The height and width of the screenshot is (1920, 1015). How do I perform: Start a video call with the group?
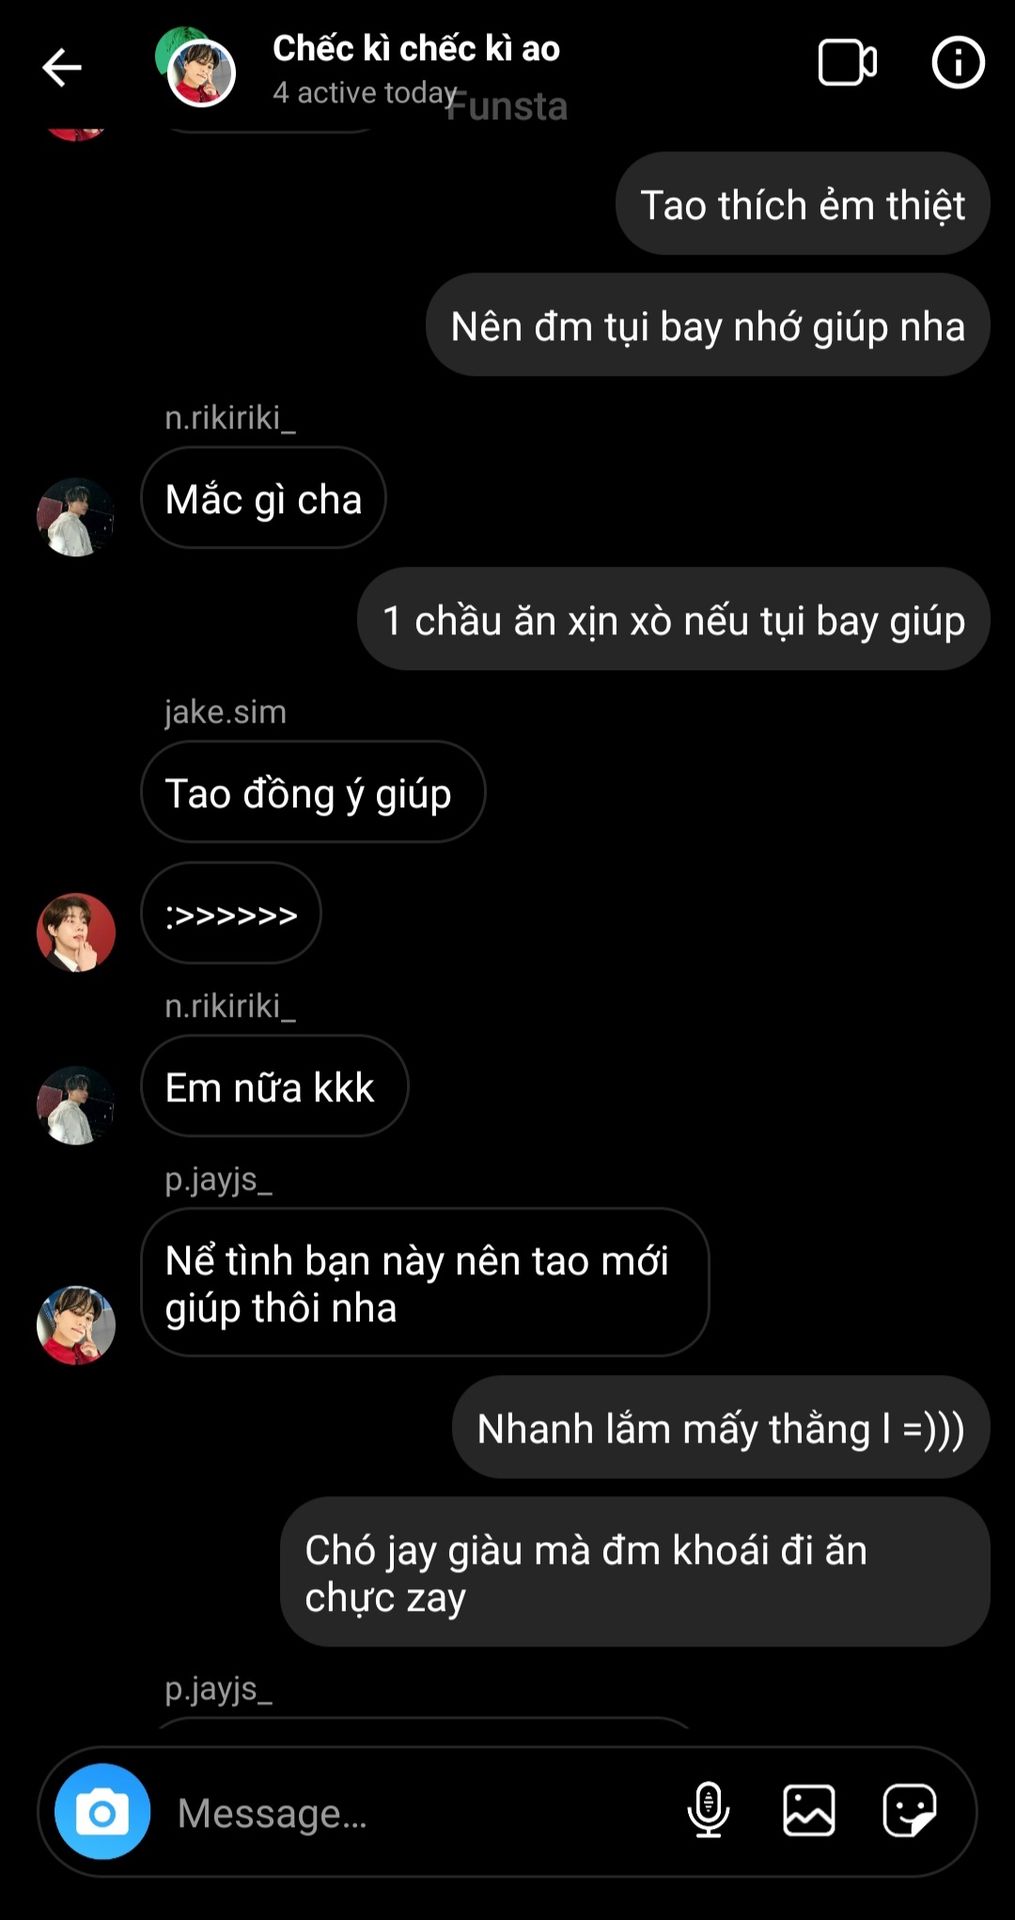(x=847, y=63)
